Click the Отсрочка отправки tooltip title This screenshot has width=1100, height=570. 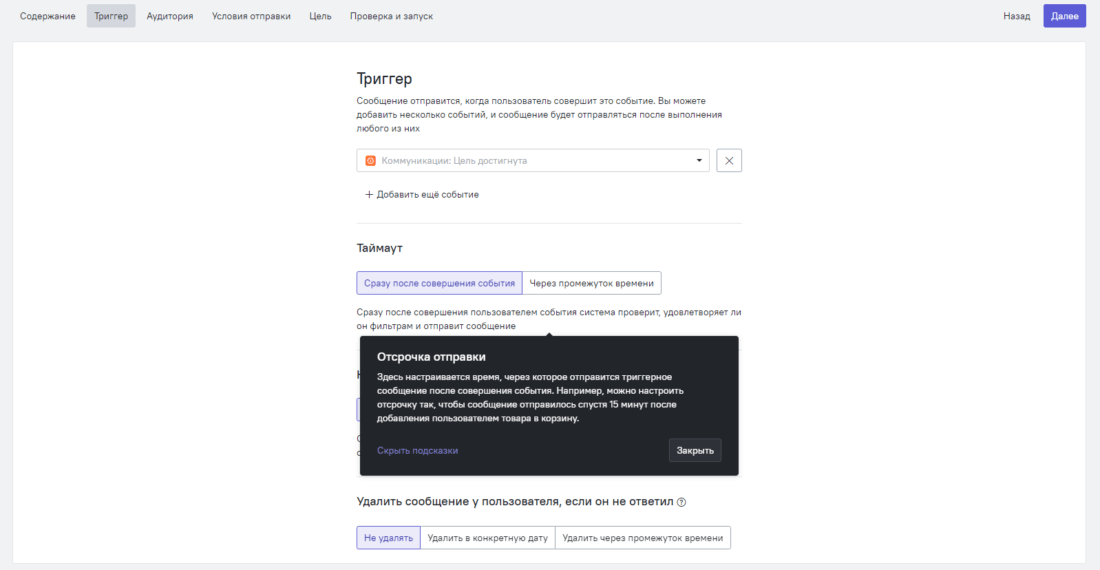[x=431, y=357]
